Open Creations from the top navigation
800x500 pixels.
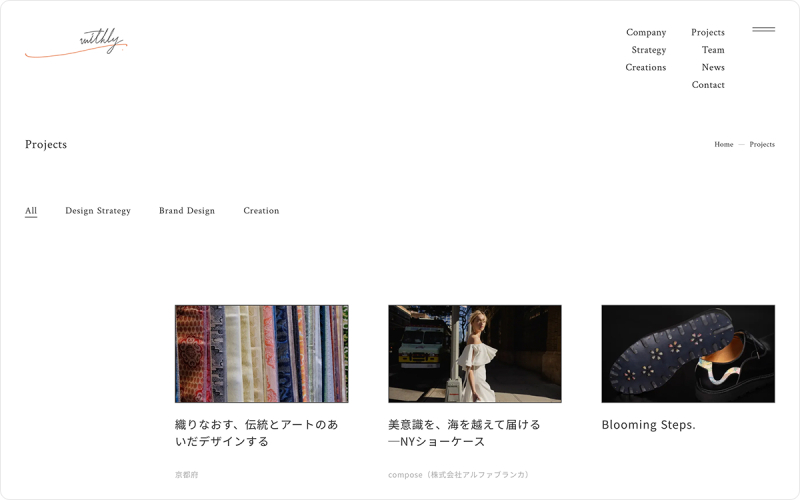tap(645, 68)
